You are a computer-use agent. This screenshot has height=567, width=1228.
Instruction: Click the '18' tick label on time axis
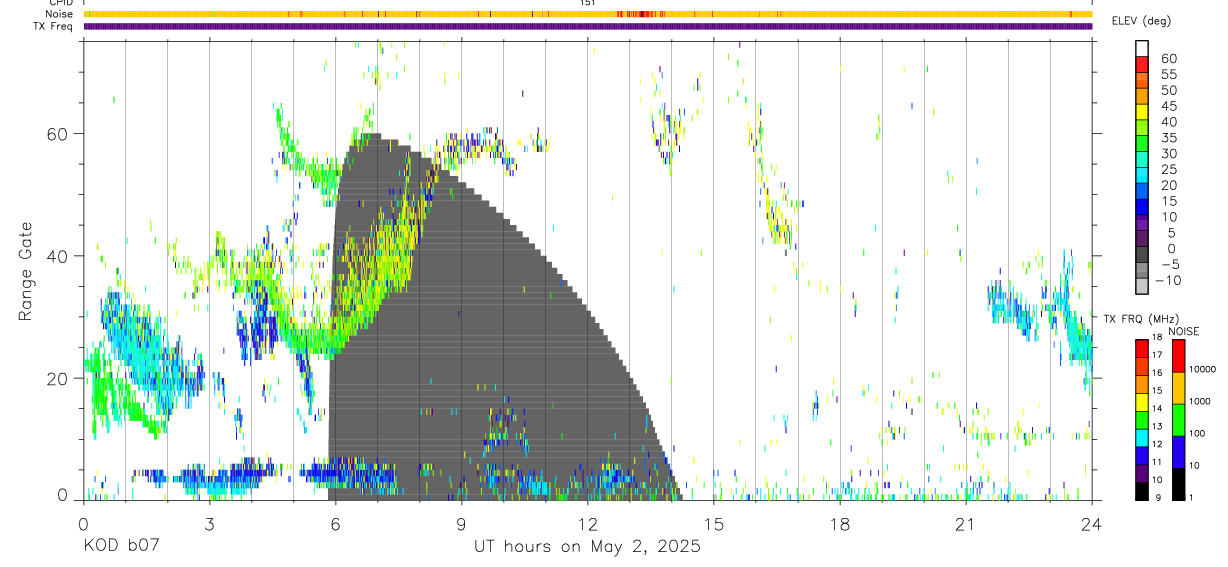(x=839, y=524)
